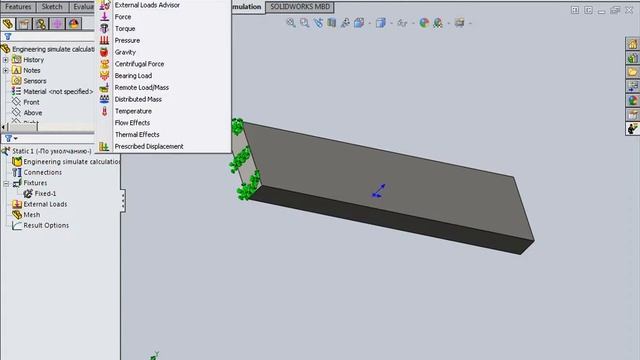640x360 pixels.
Task: Choose Bearing Load menu entry
Action: tap(133, 76)
